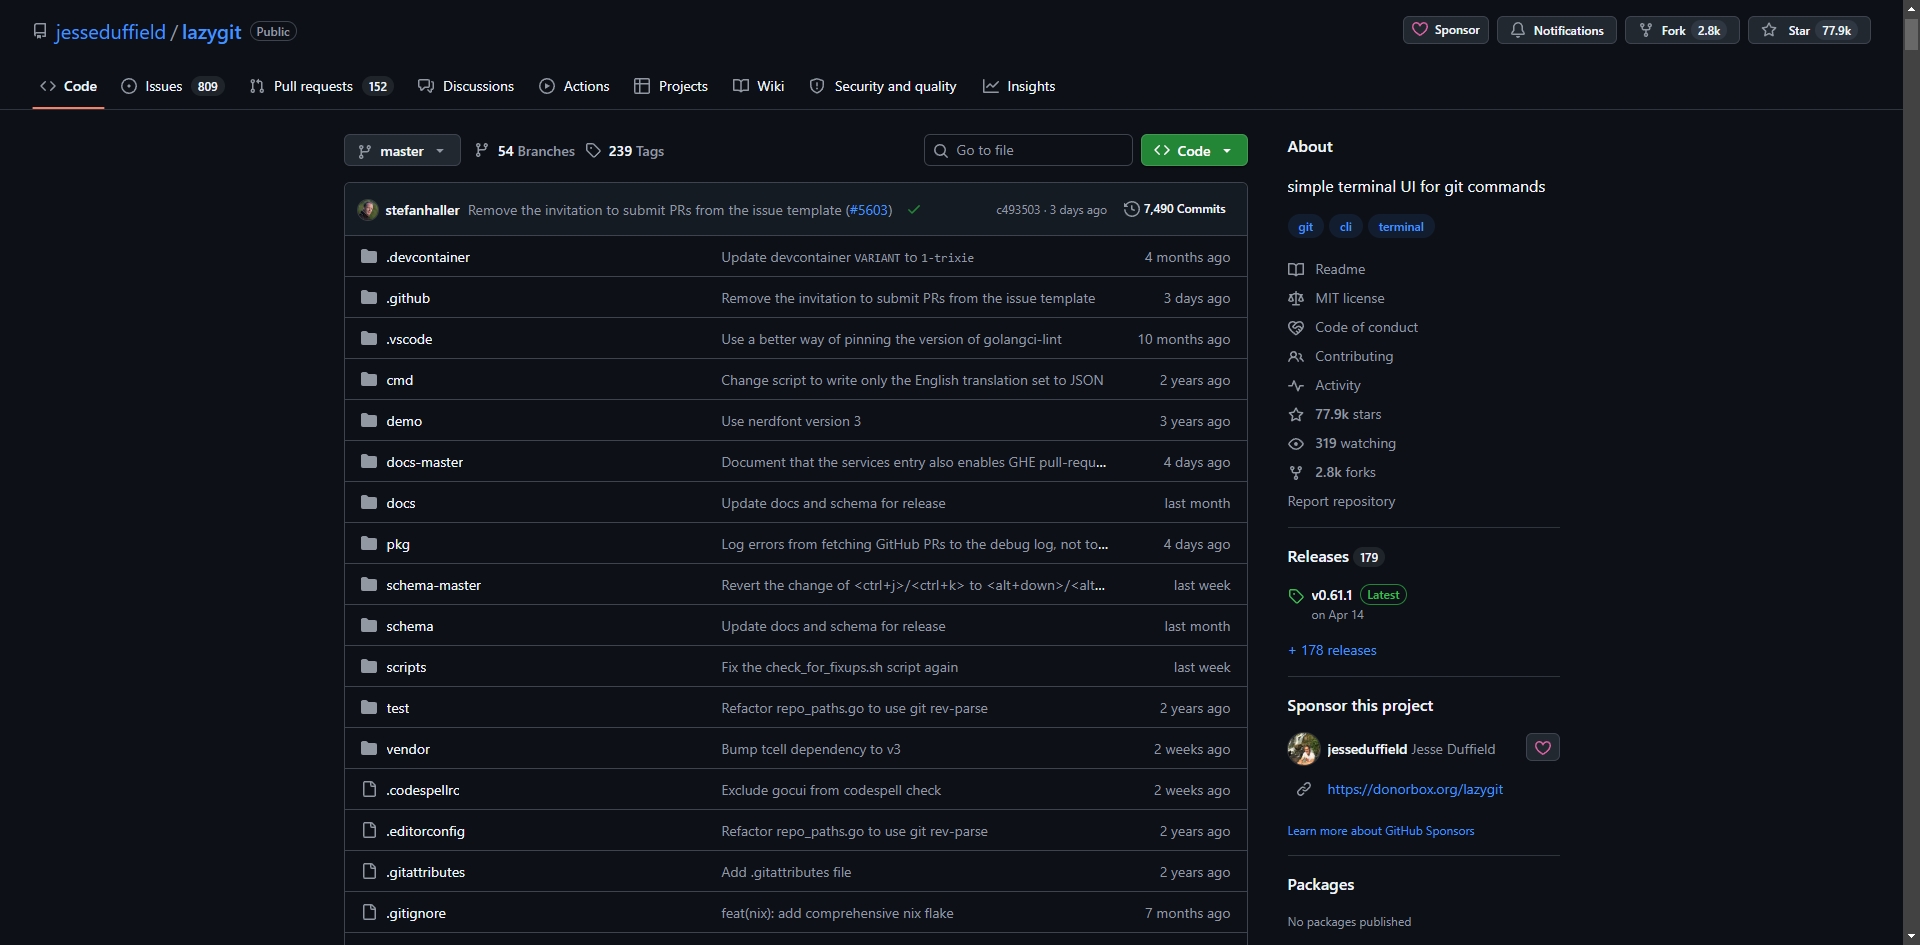
Task: Click the .github folder icon
Action: 369,298
